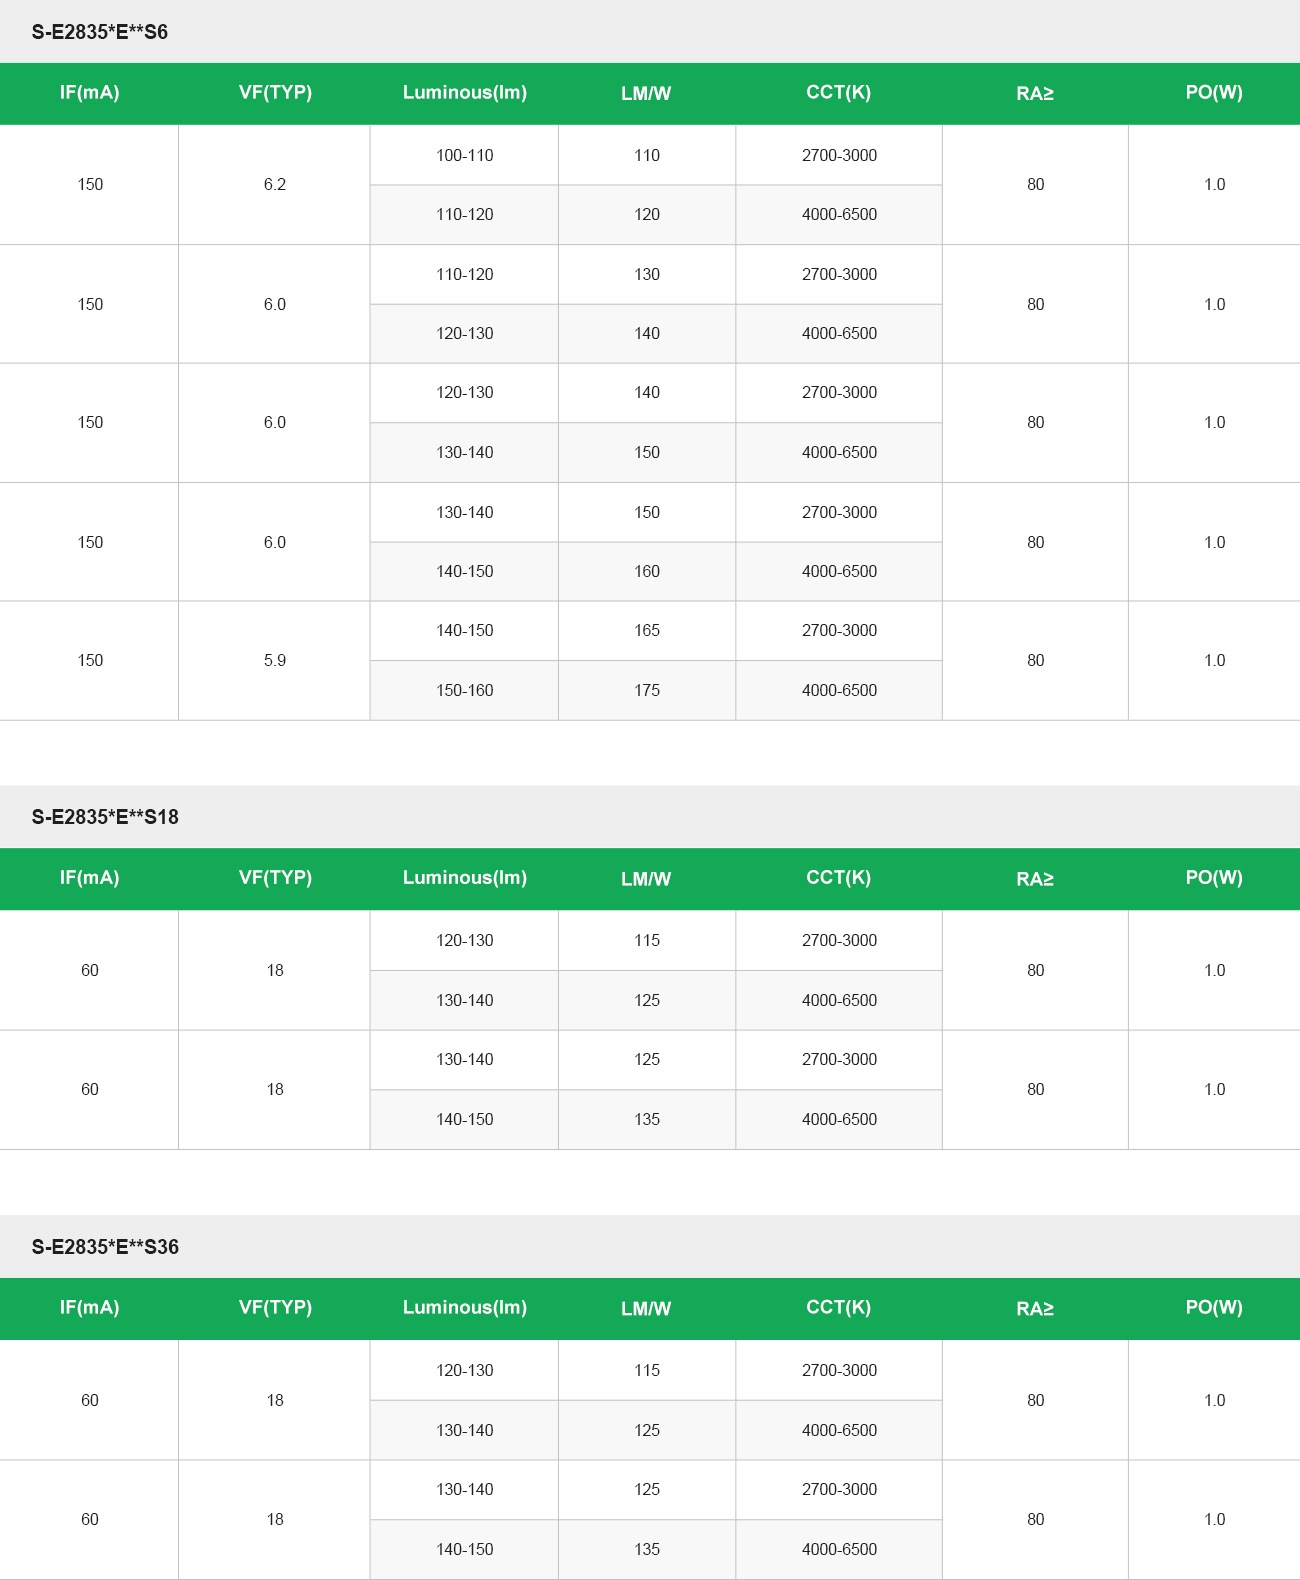Click the 150-160 luminous cell
The image size is (1300, 1580).
pos(464,690)
